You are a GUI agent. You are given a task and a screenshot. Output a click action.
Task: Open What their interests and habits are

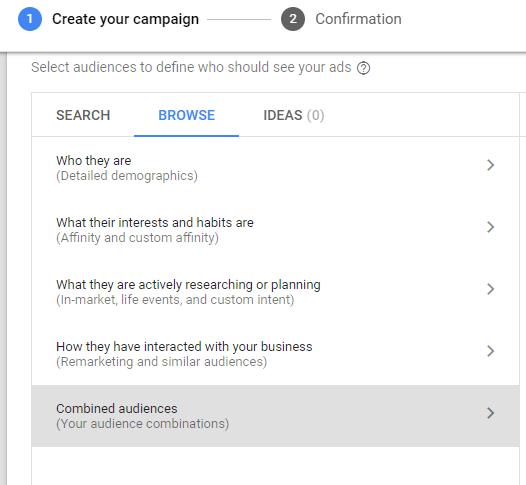click(x=275, y=230)
